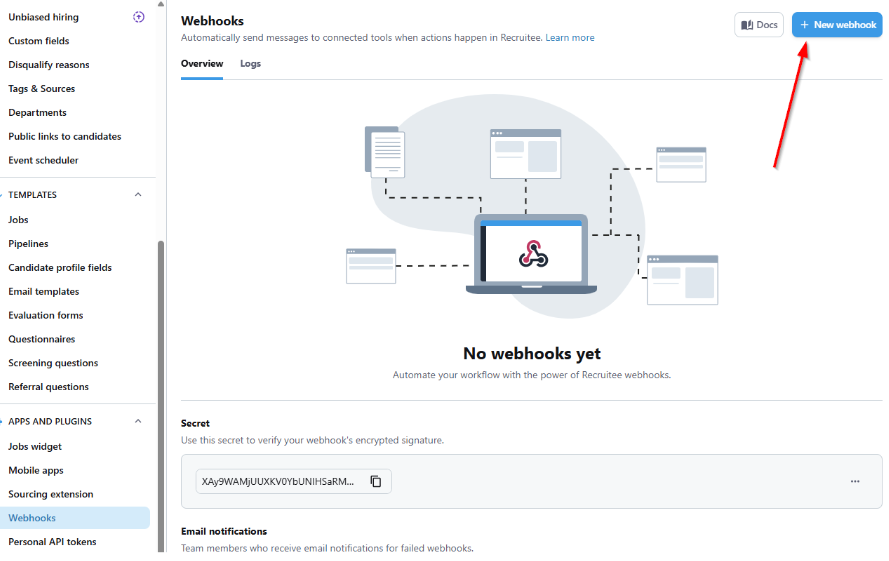The width and height of the screenshot is (889, 561).
Task: Open Tags & Sources settings
Action: (41, 88)
